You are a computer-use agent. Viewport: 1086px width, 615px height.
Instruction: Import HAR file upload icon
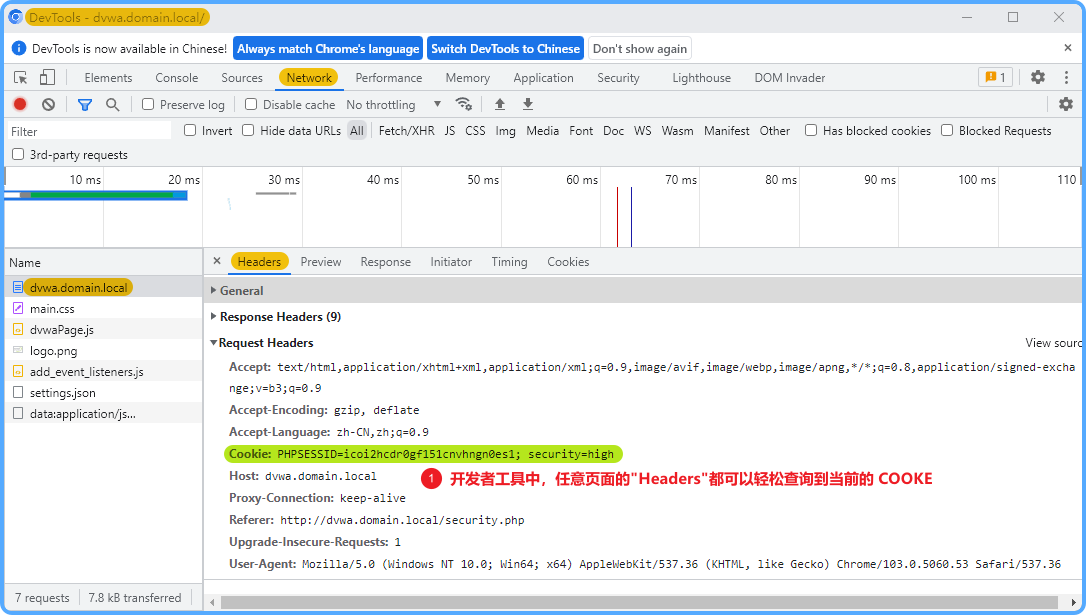pos(499,105)
